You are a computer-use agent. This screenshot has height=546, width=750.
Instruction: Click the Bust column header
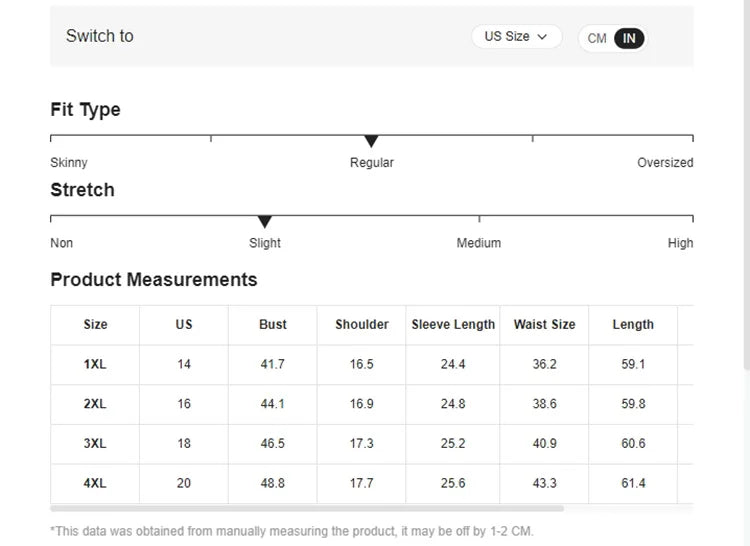273,325
